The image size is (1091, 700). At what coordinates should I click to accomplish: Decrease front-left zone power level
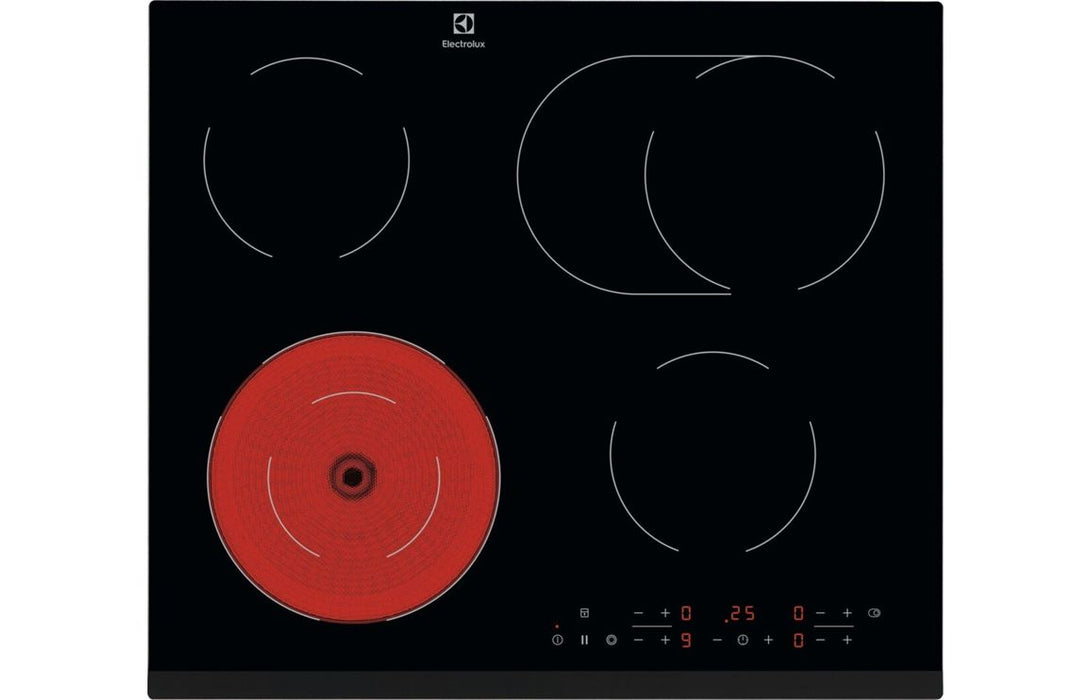pos(638,640)
